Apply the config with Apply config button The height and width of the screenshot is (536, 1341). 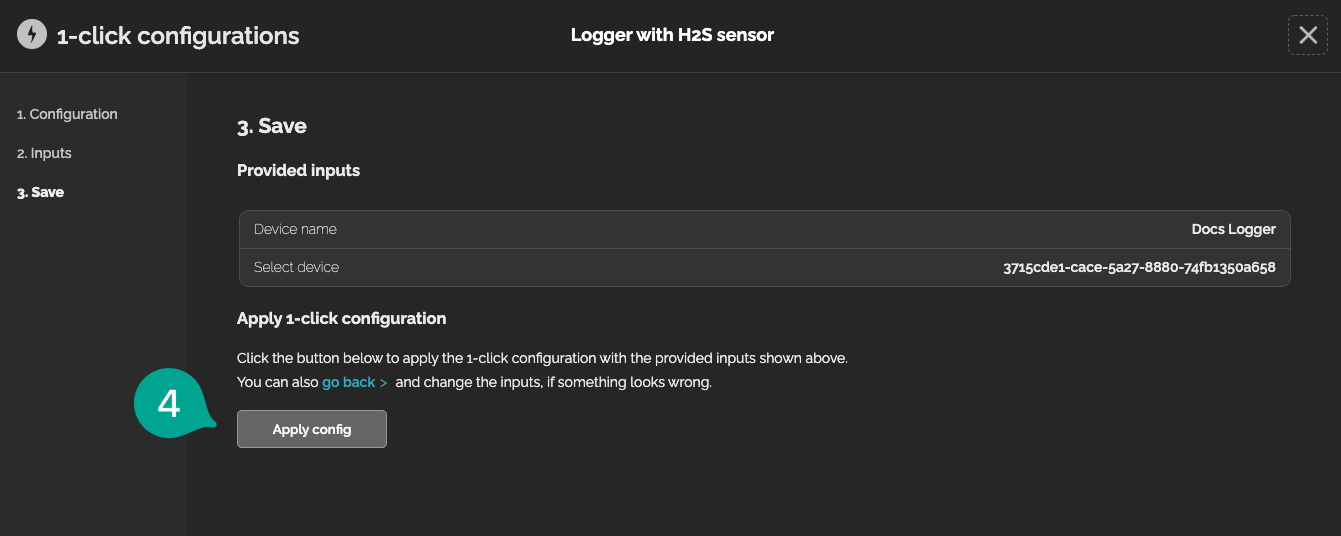[312, 429]
